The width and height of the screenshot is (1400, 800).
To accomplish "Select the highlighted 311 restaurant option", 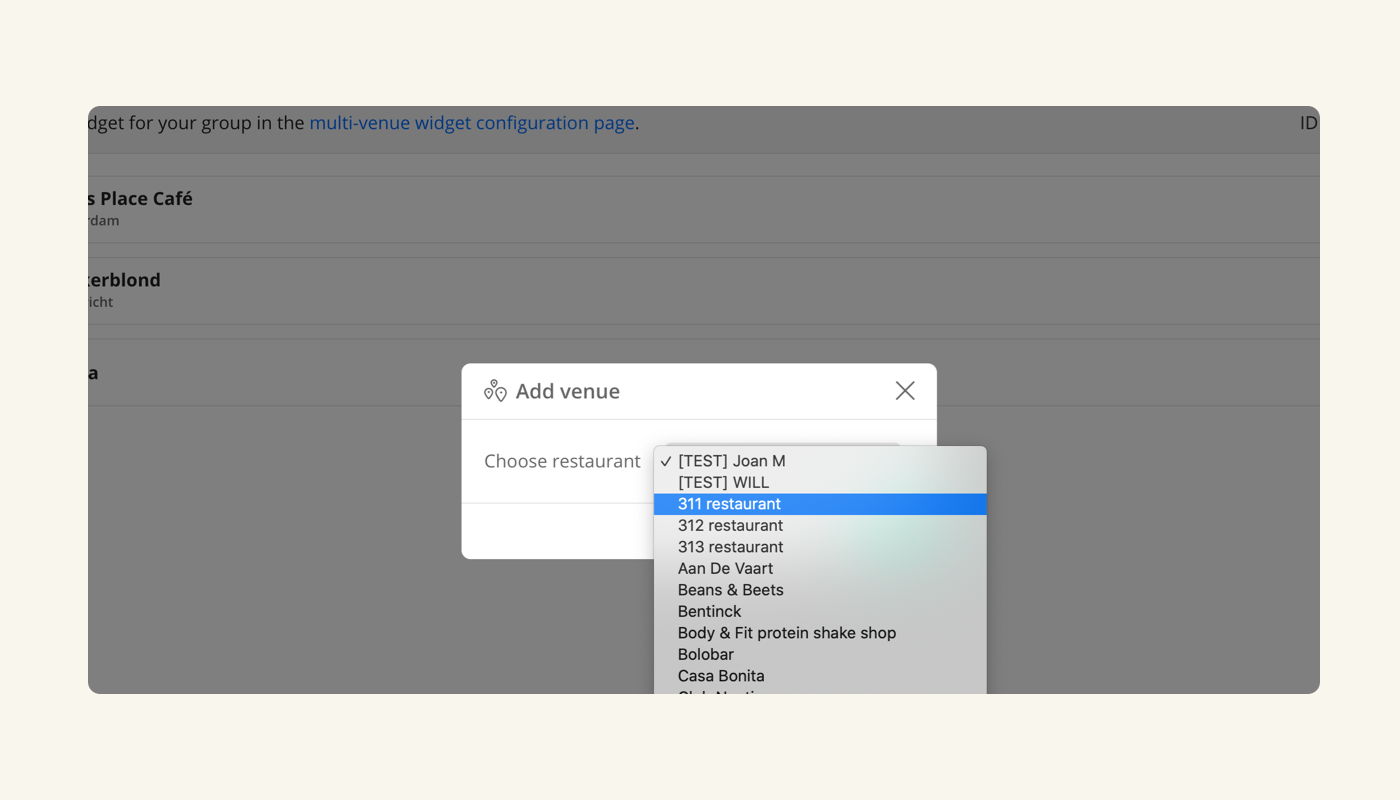I will pos(729,504).
